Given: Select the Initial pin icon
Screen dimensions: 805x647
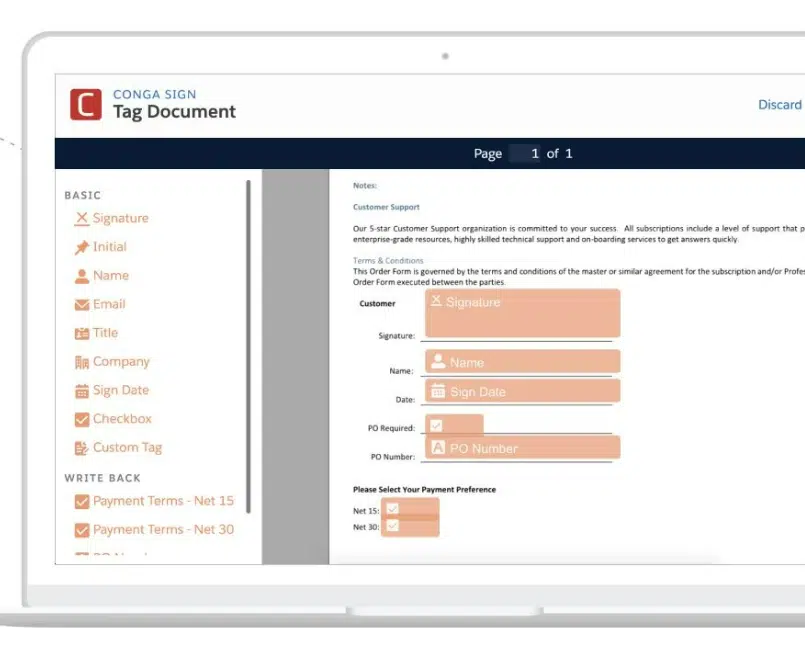Looking at the screenshot, I should pyautogui.click(x=81, y=248).
